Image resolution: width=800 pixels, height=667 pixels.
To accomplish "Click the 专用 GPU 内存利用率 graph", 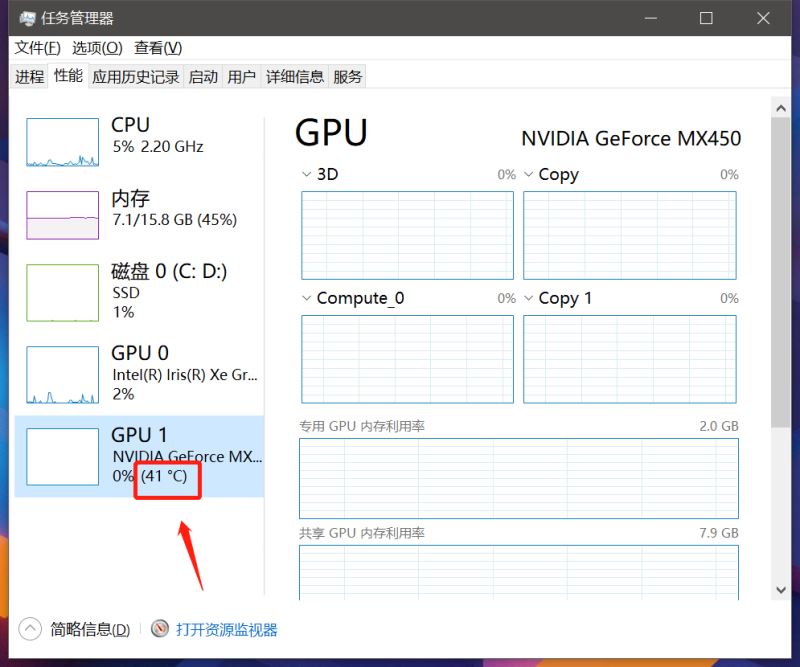I will tap(519, 478).
